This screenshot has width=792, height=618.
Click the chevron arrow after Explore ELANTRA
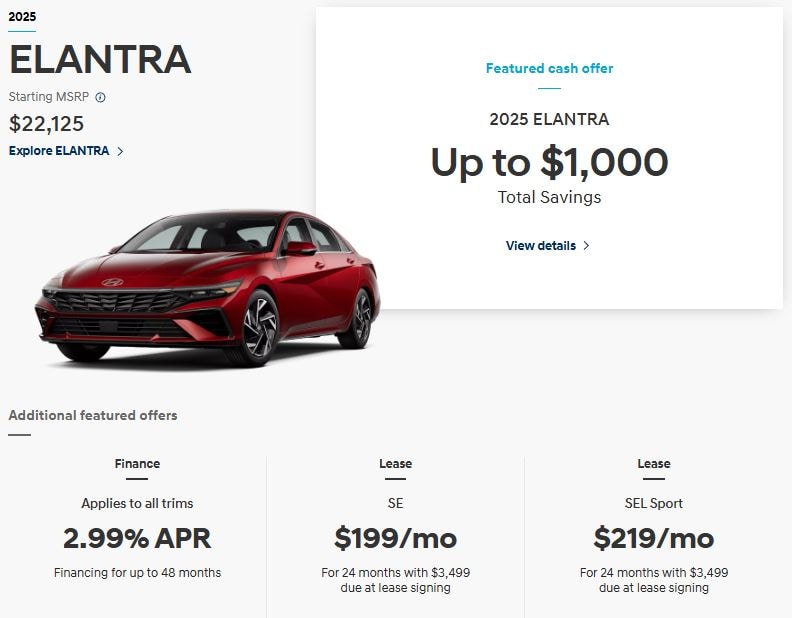pyautogui.click(x=120, y=152)
